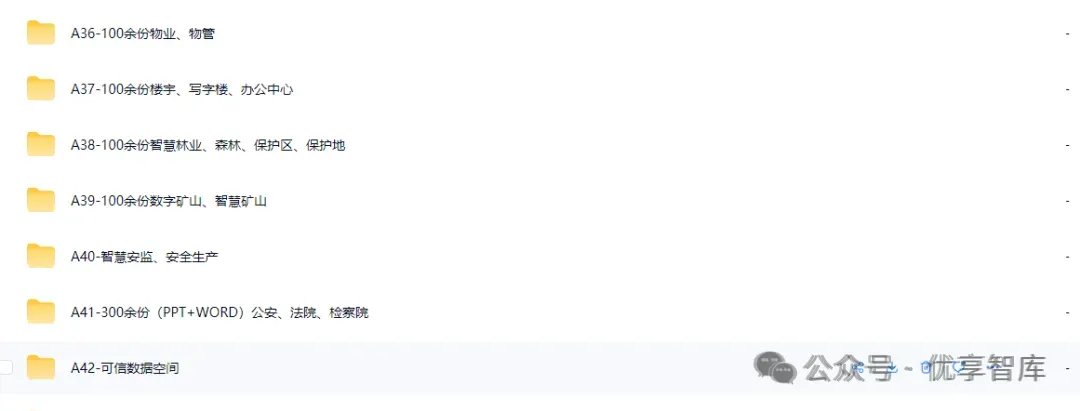The height and width of the screenshot is (411, 1080).
Task: Click the A42 可信数据空间 folder icon
Action: coord(41,368)
